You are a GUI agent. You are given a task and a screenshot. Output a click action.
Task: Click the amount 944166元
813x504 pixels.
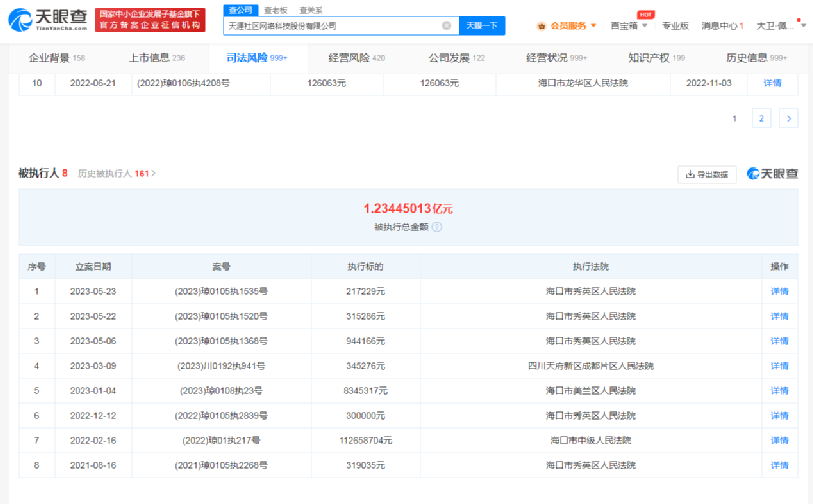tap(366, 341)
